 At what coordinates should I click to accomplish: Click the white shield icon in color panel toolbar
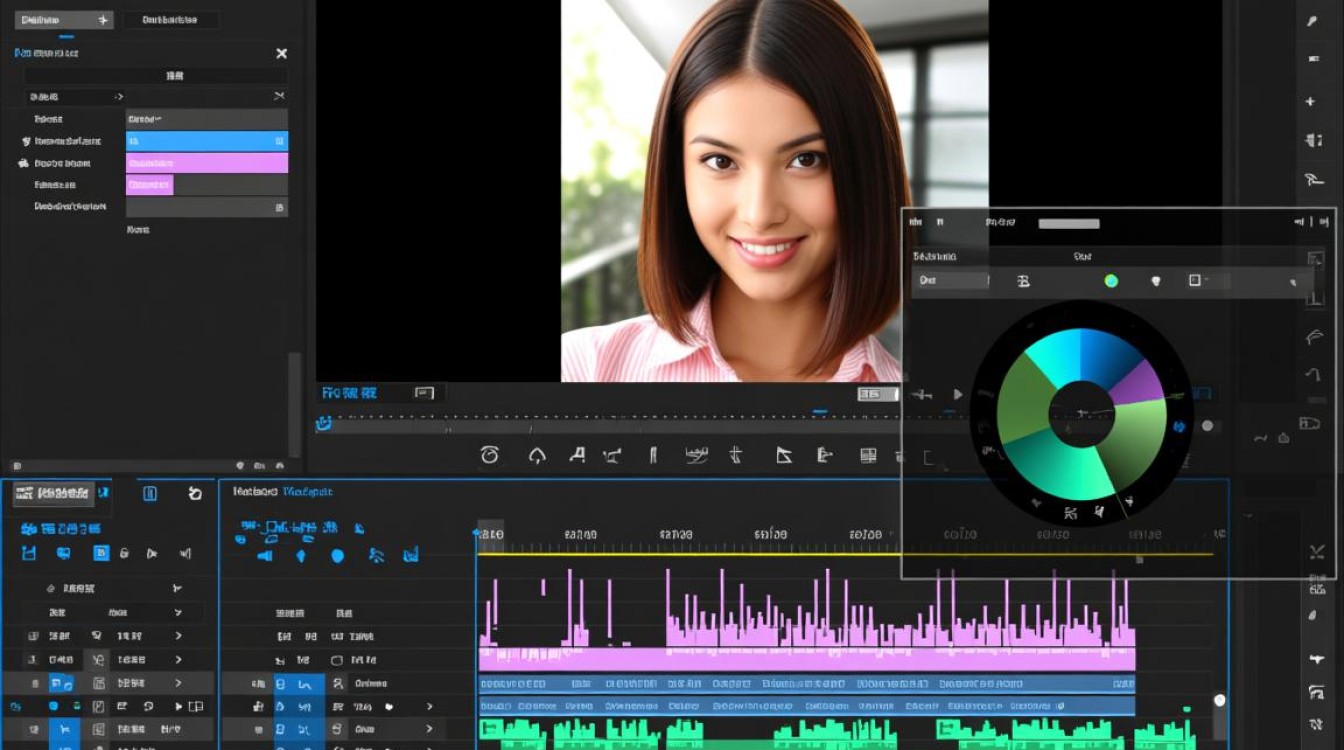click(1156, 281)
